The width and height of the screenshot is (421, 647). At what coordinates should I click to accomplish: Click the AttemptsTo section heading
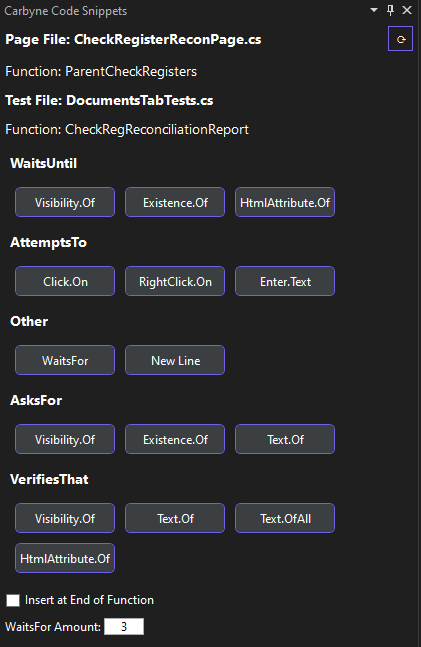[x=48, y=242]
